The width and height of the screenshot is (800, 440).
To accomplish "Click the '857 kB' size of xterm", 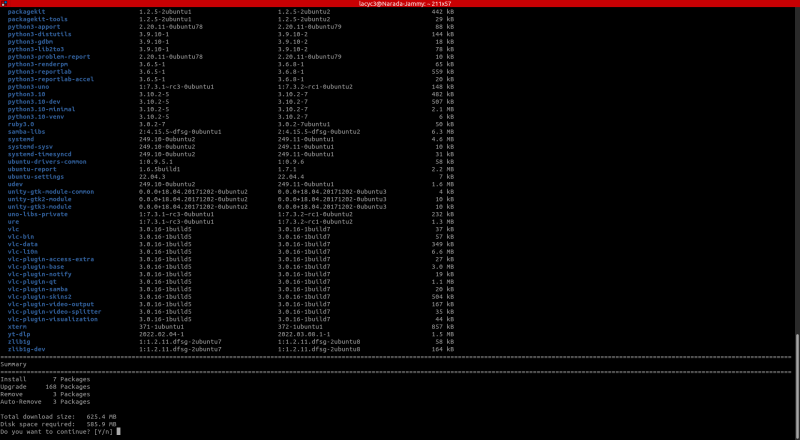I will coord(443,327).
